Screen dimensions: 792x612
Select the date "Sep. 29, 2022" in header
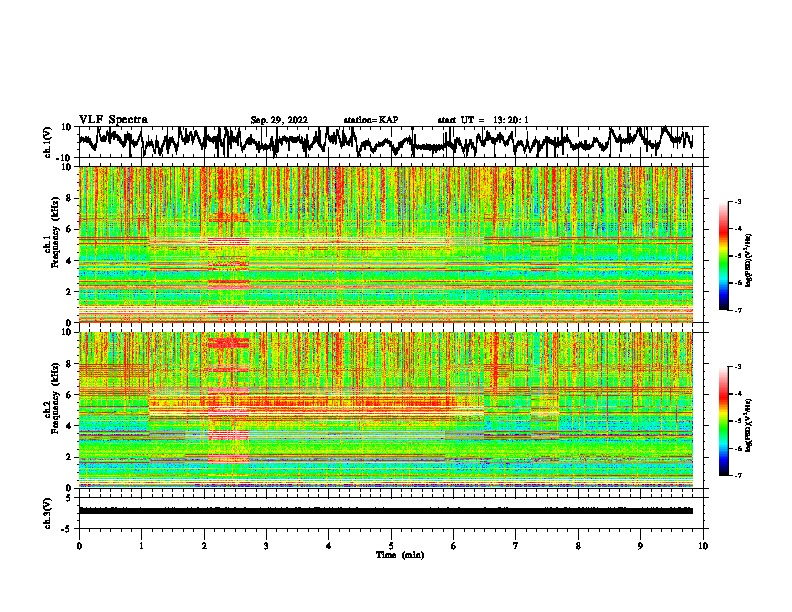pyautogui.click(x=279, y=120)
